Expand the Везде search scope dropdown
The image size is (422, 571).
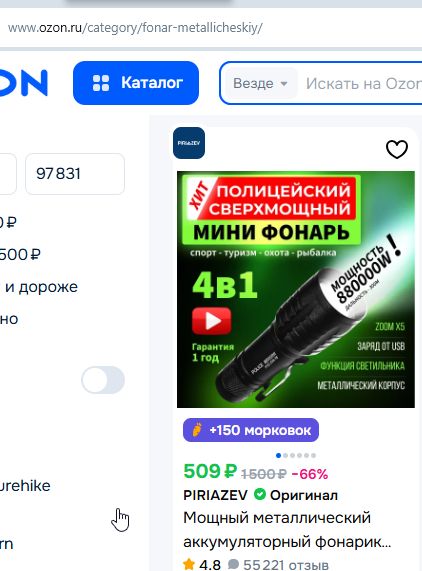[261, 83]
